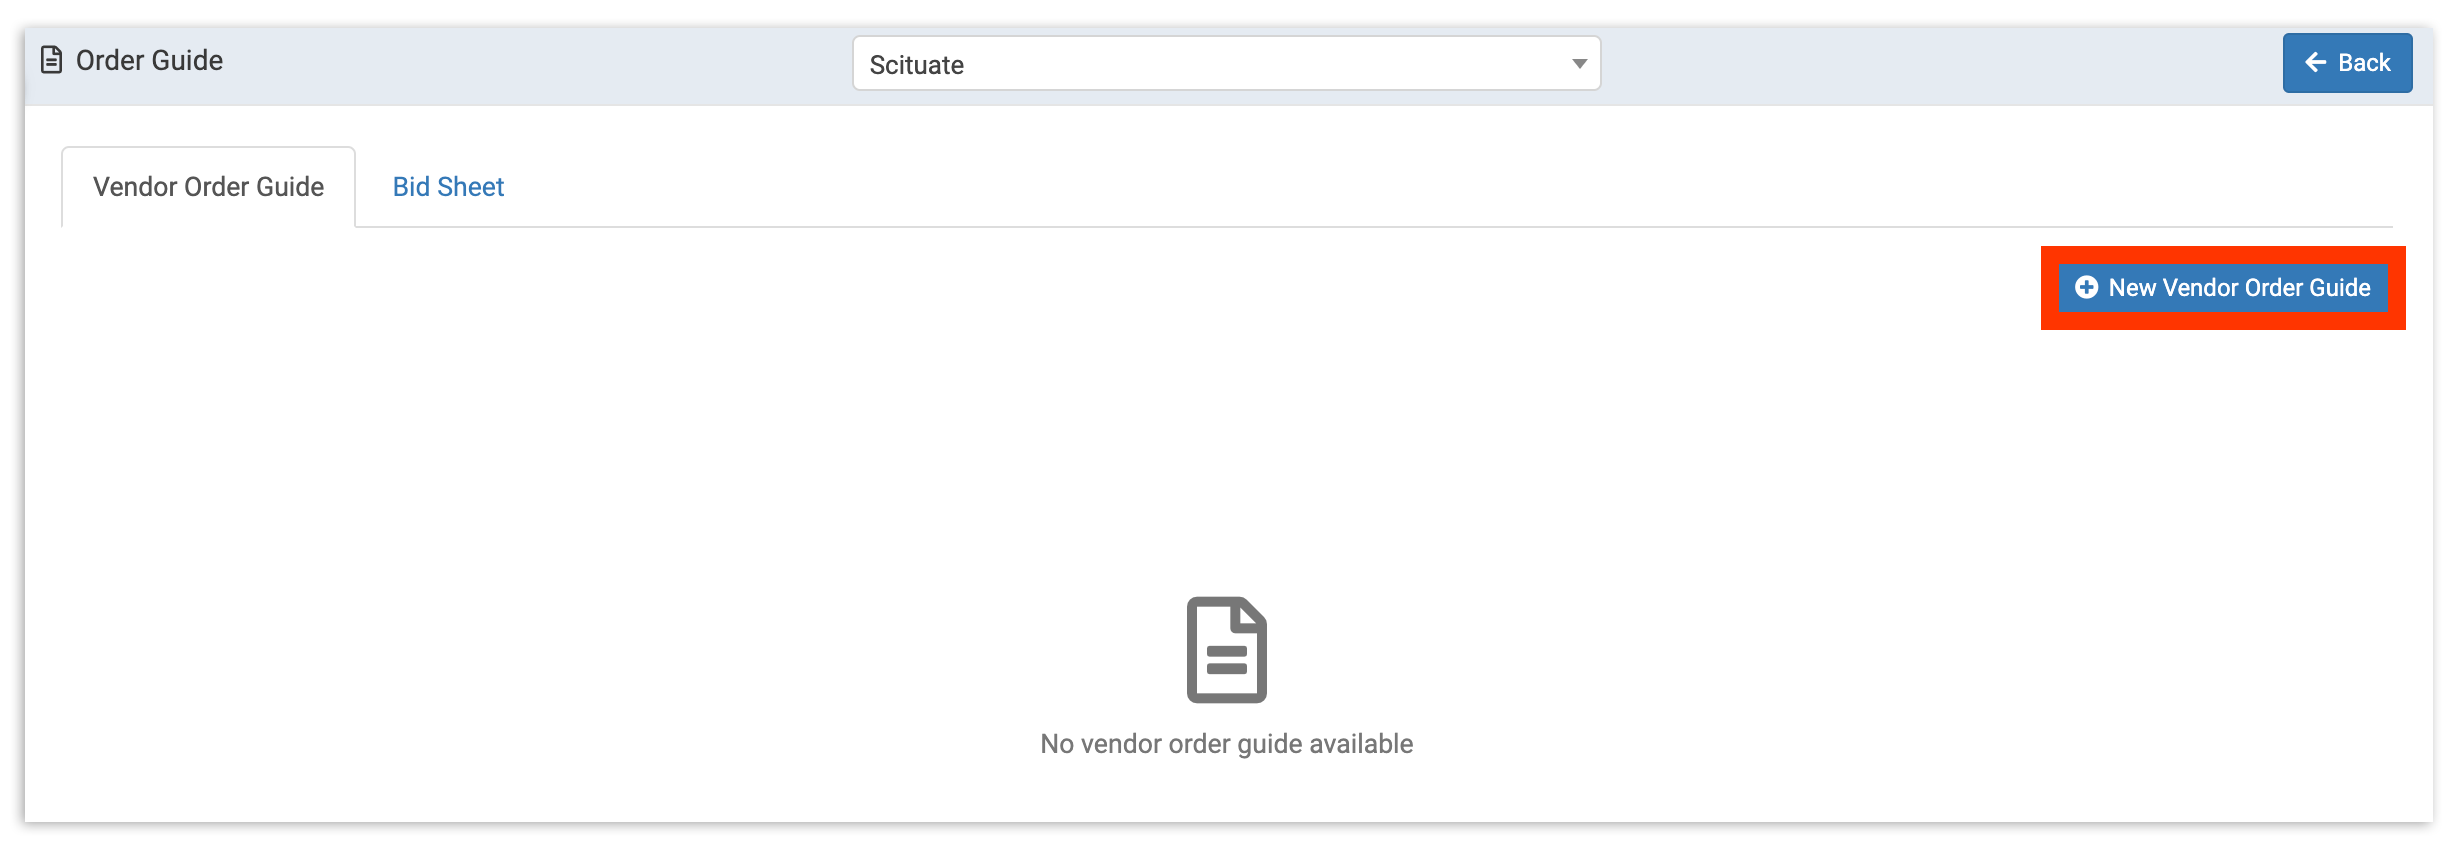Click the Bid Sheet link text
Viewport: 2458px width, 850px height.
(x=448, y=187)
